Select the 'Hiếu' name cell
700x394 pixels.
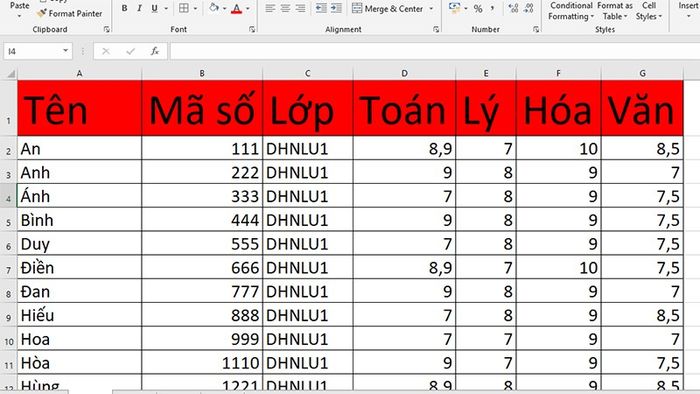79,315
